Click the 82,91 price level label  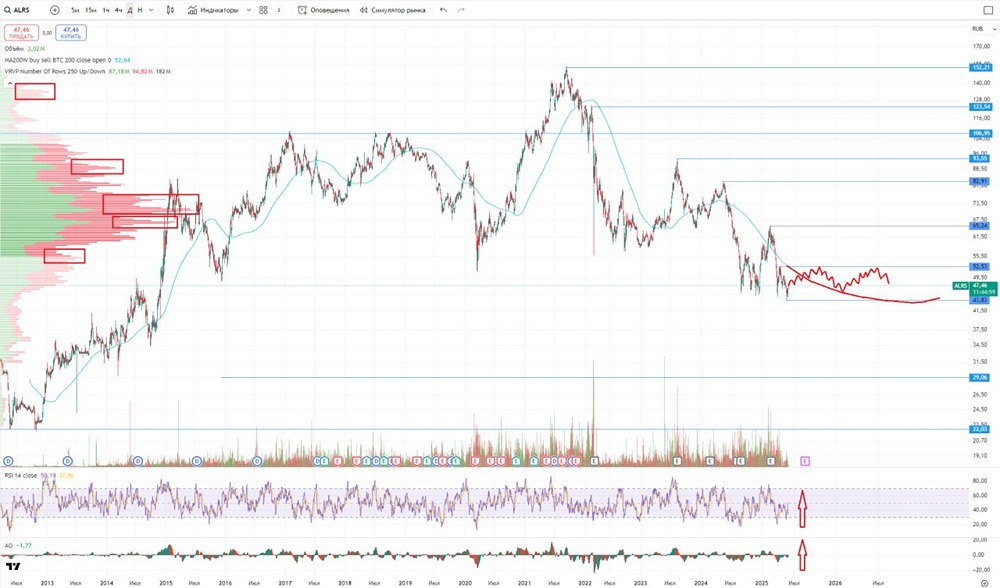pyautogui.click(x=980, y=182)
